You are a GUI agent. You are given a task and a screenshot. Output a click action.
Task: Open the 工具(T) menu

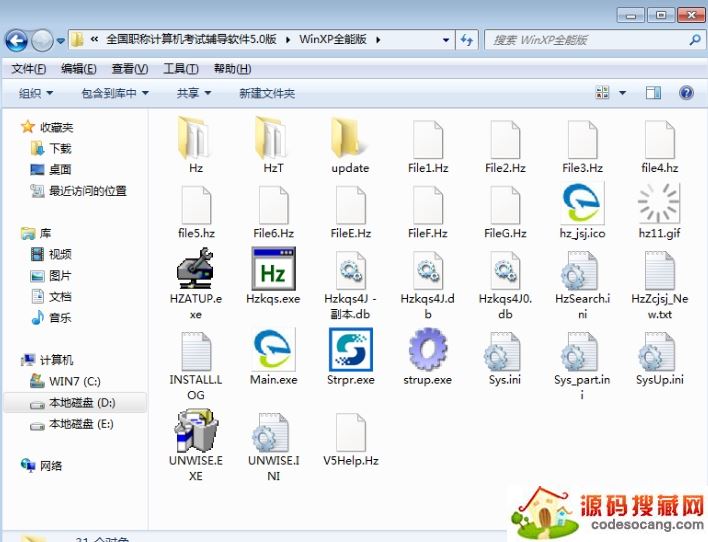[x=180, y=69]
